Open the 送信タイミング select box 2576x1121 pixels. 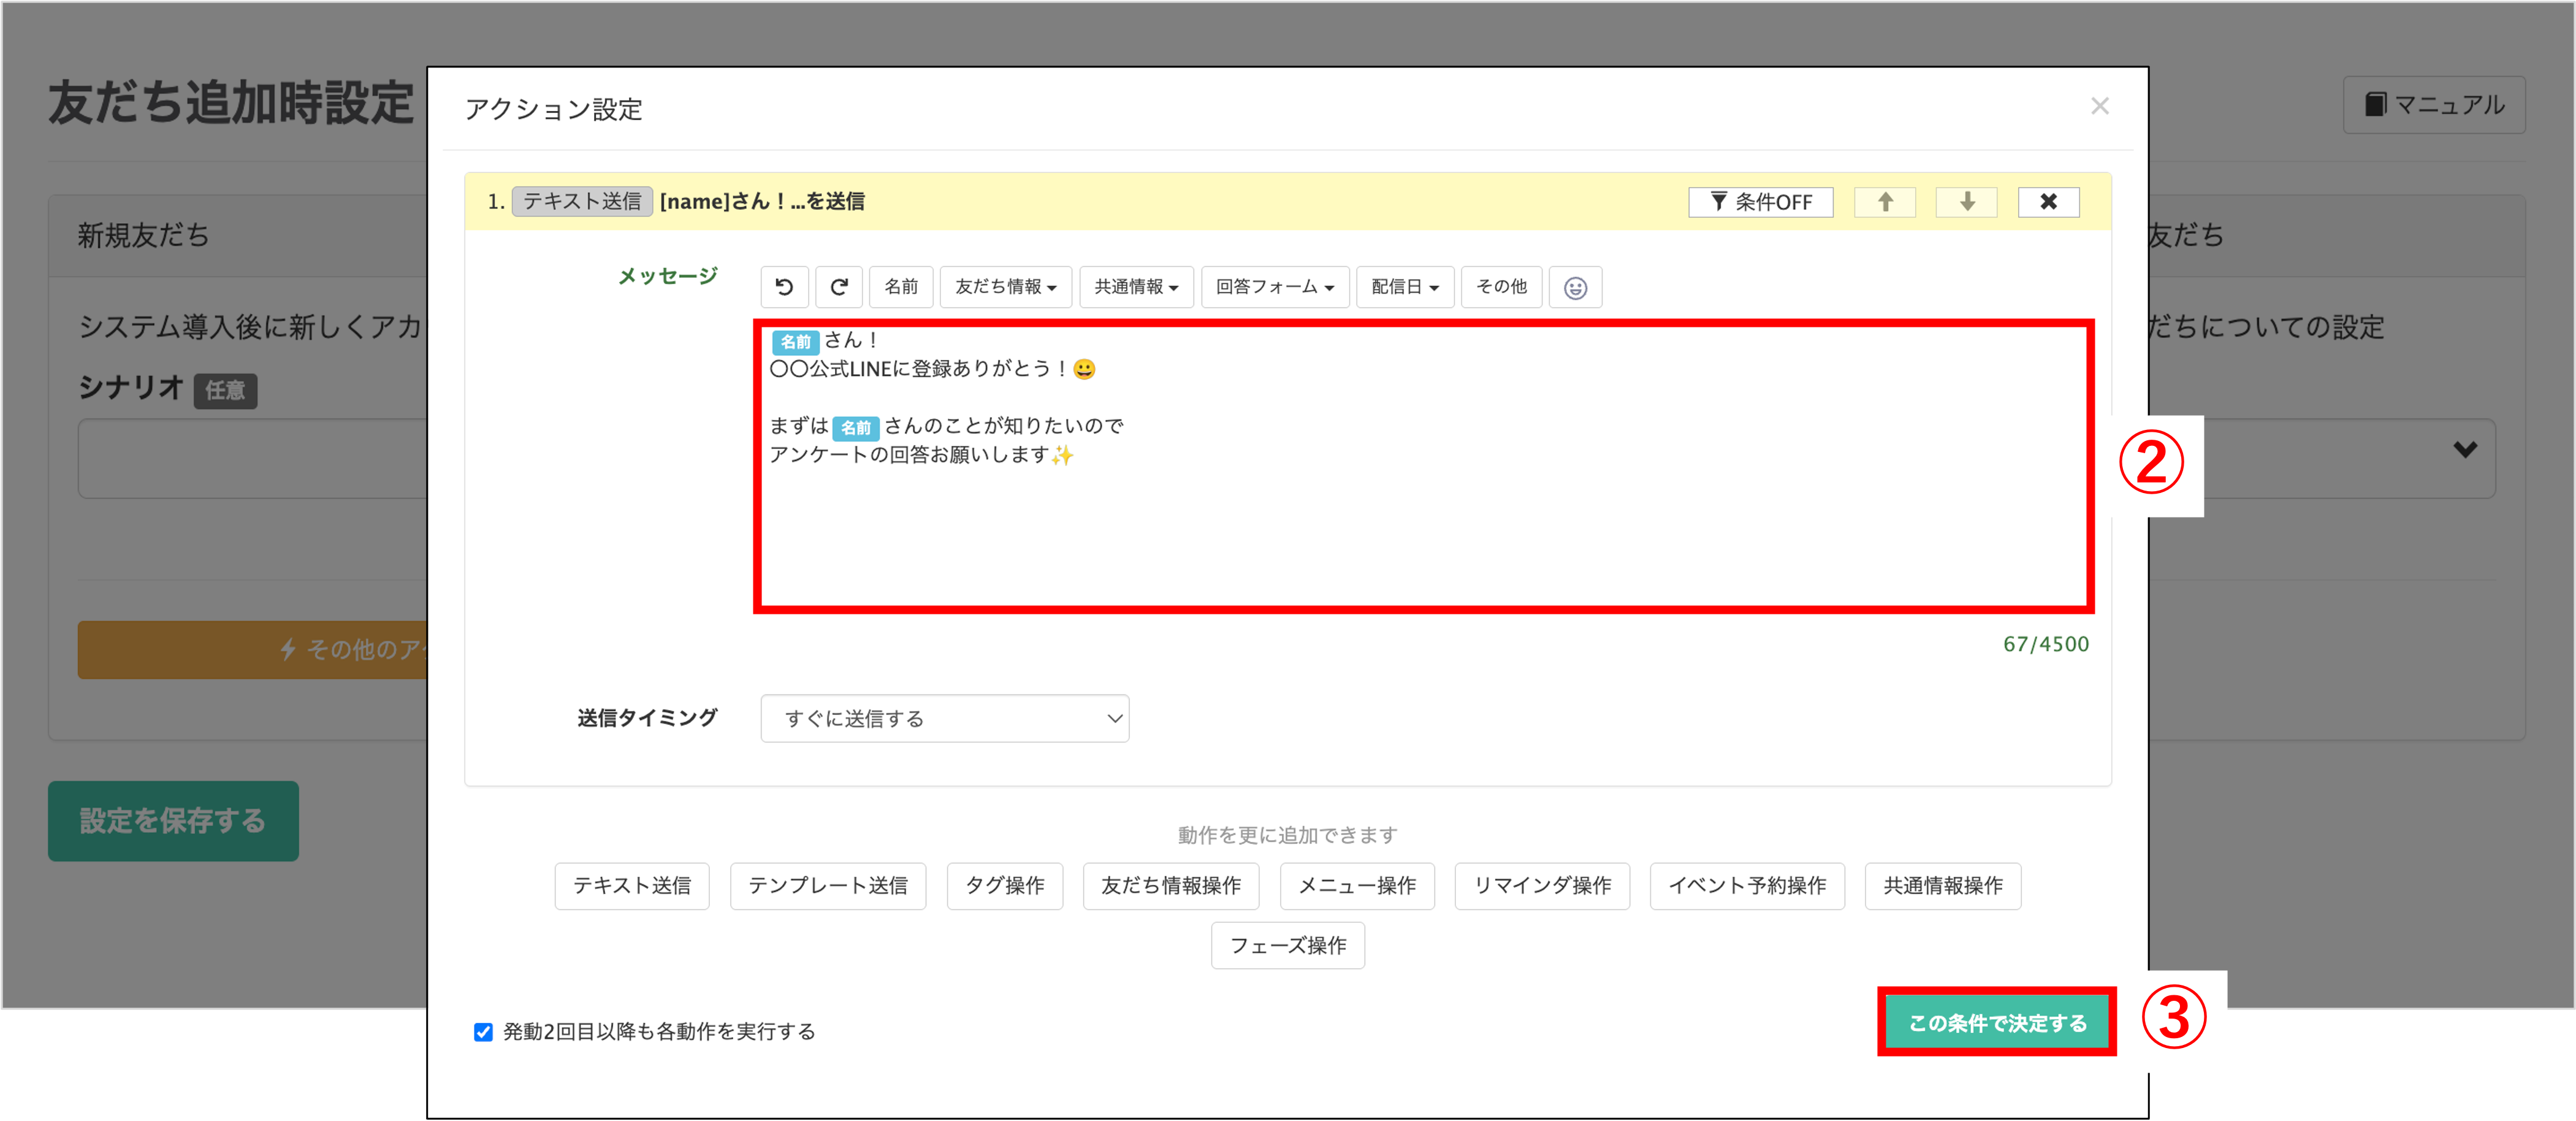click(944, 718)
